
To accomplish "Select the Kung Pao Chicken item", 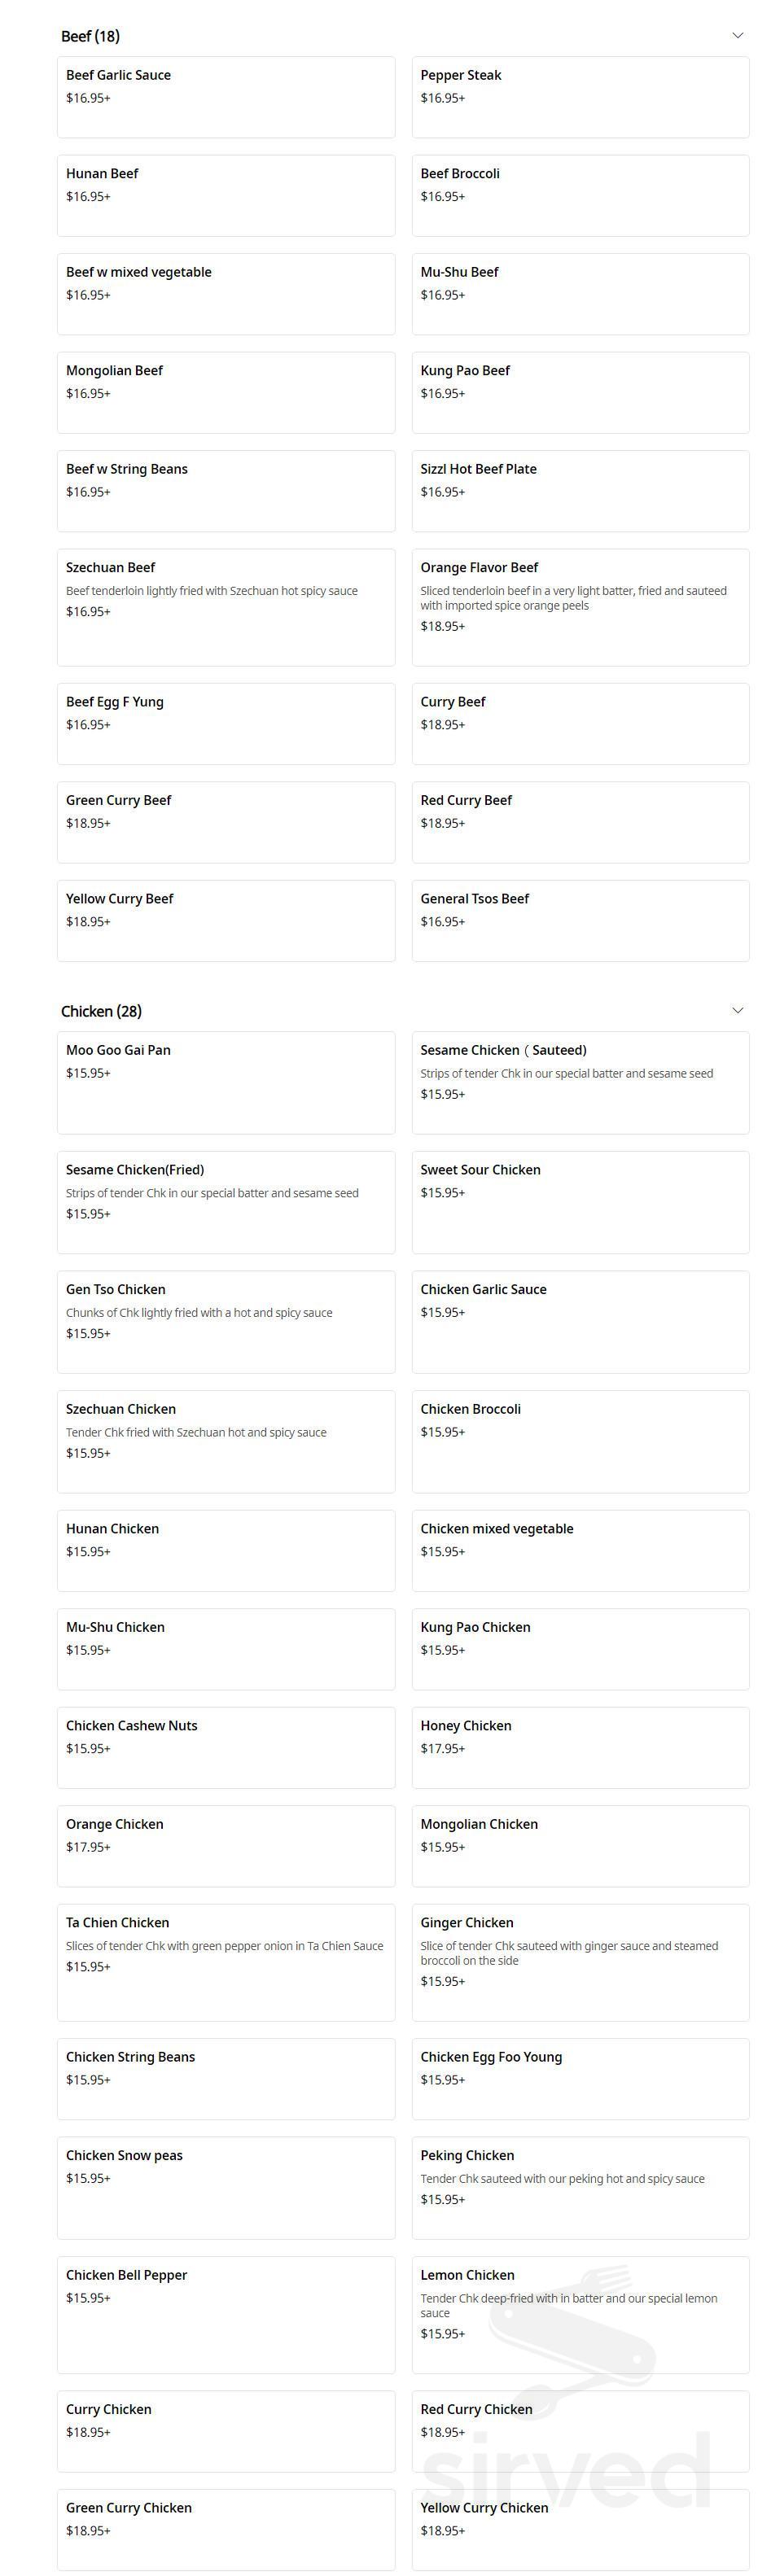I will coord(580,1648).
